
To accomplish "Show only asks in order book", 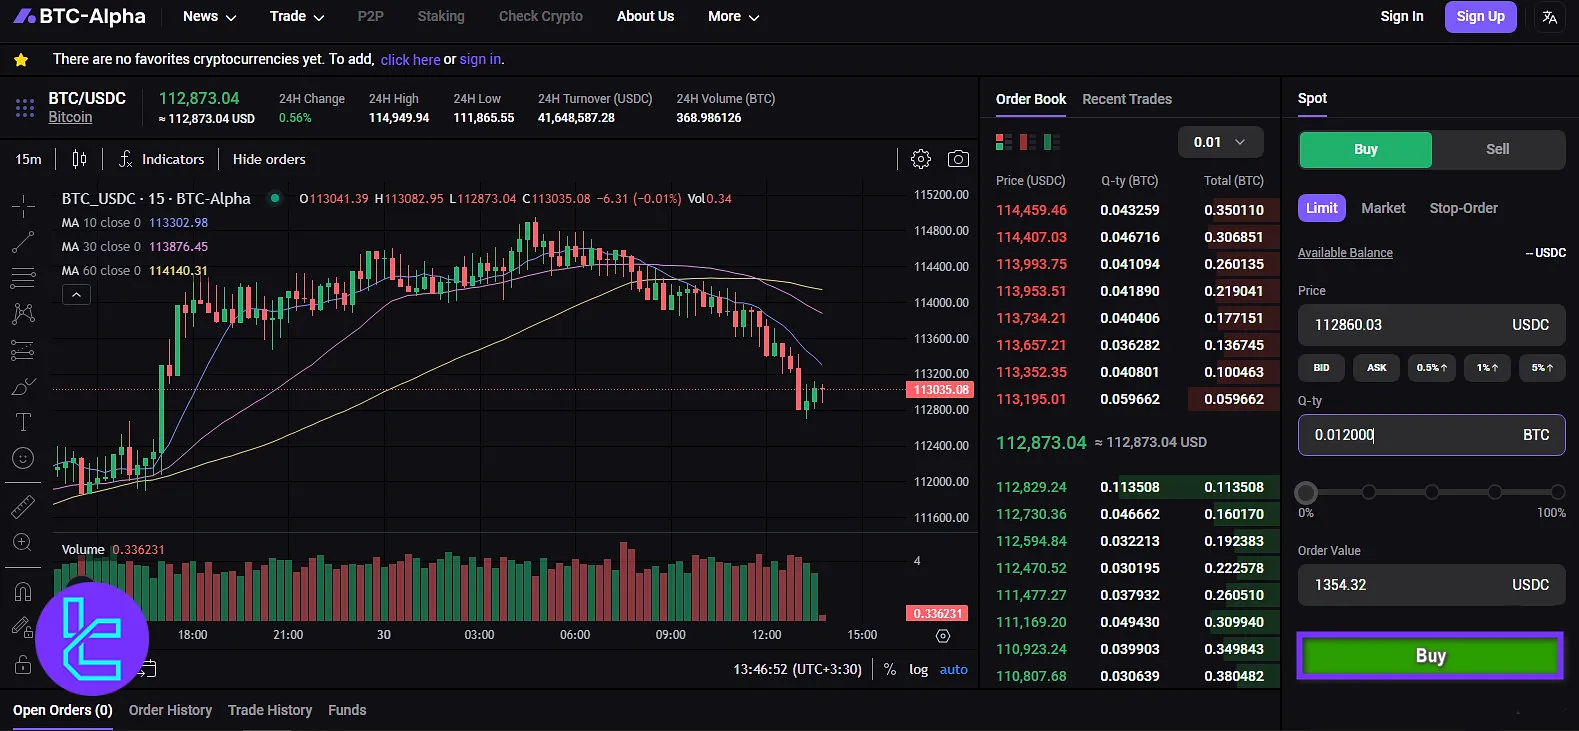I will 1028,142.
